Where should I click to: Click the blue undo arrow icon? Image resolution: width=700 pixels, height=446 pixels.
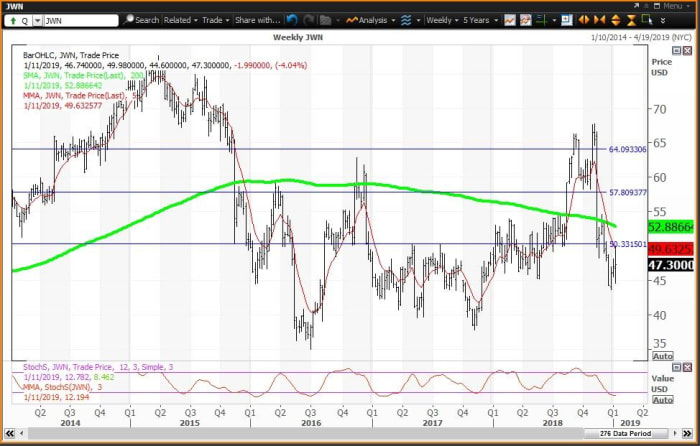291,19
